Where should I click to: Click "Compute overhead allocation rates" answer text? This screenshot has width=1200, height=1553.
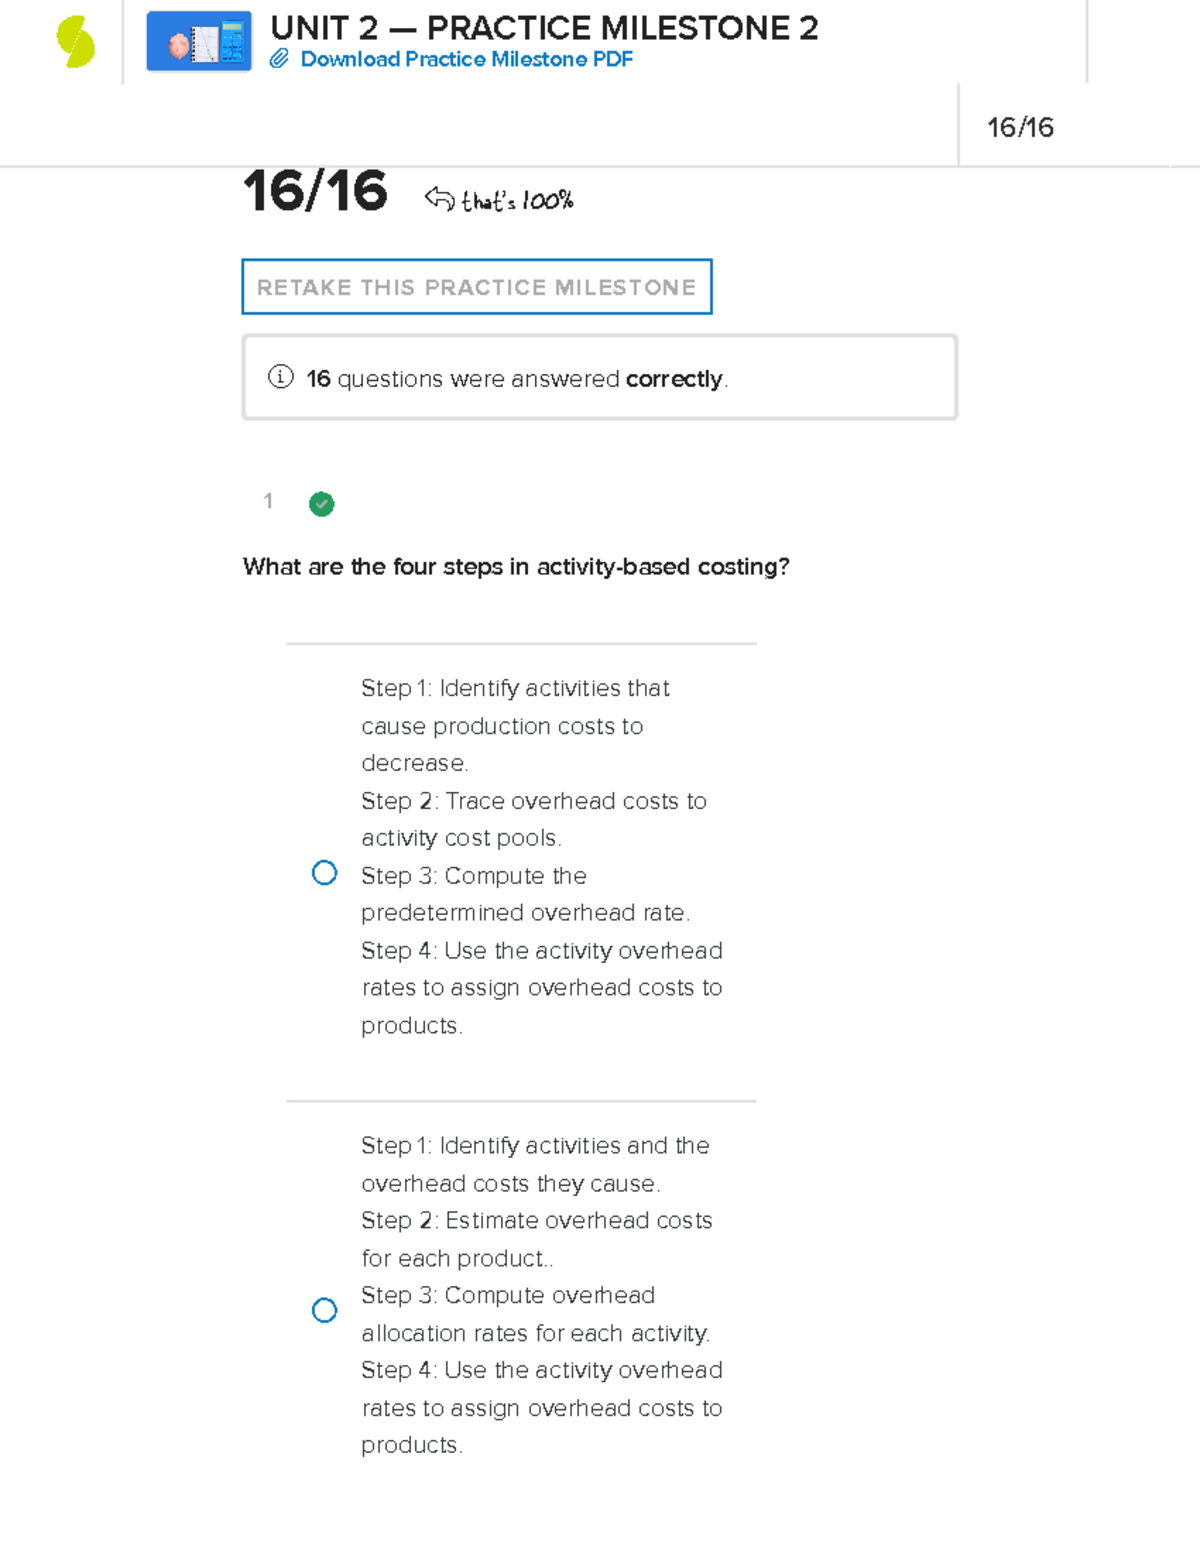[535, 1314]
